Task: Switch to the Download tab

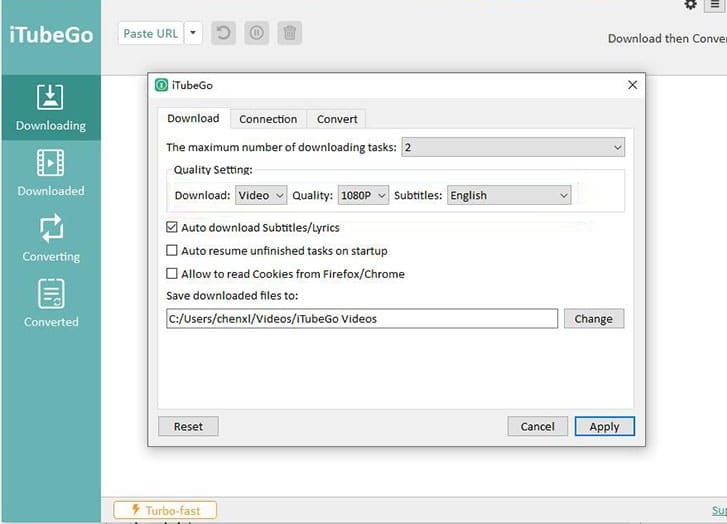Action: pos(193,119)
